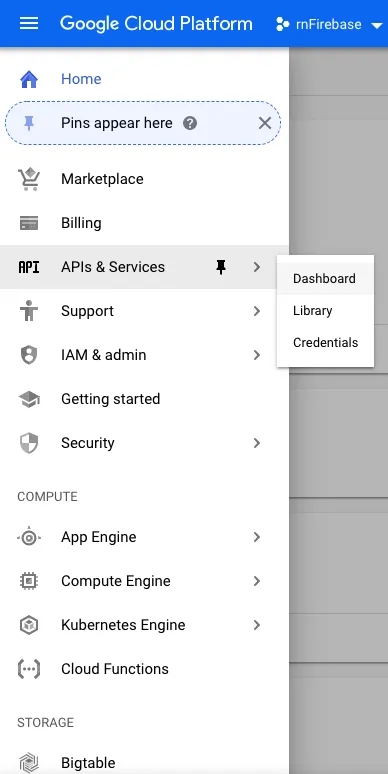Click the Compute Engine chip icon
This screenshot has width=388, height=774.
(29, 581)
